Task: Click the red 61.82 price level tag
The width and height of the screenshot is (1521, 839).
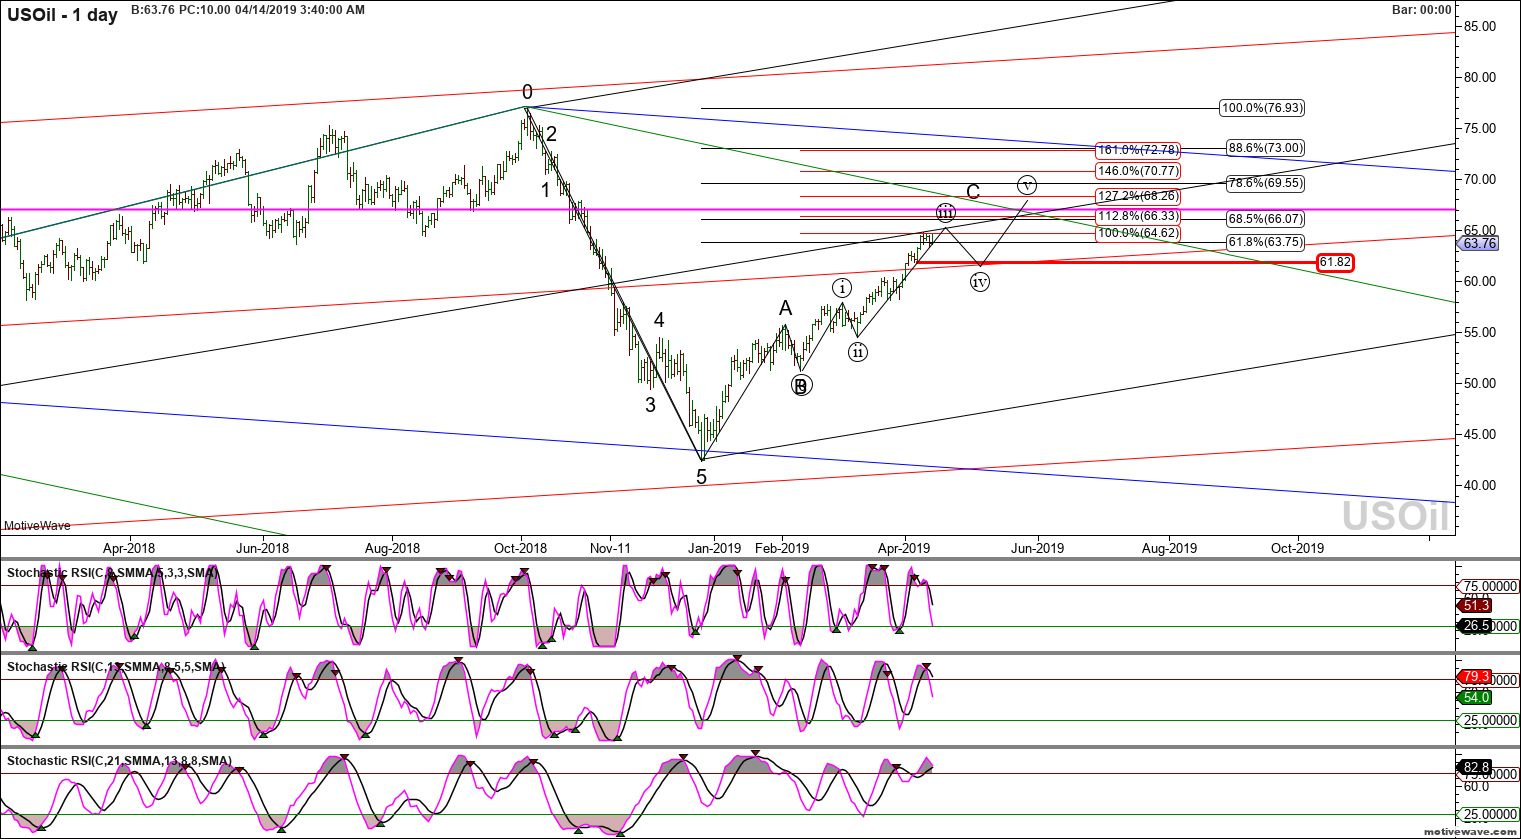Action: tap(1335, 263)
